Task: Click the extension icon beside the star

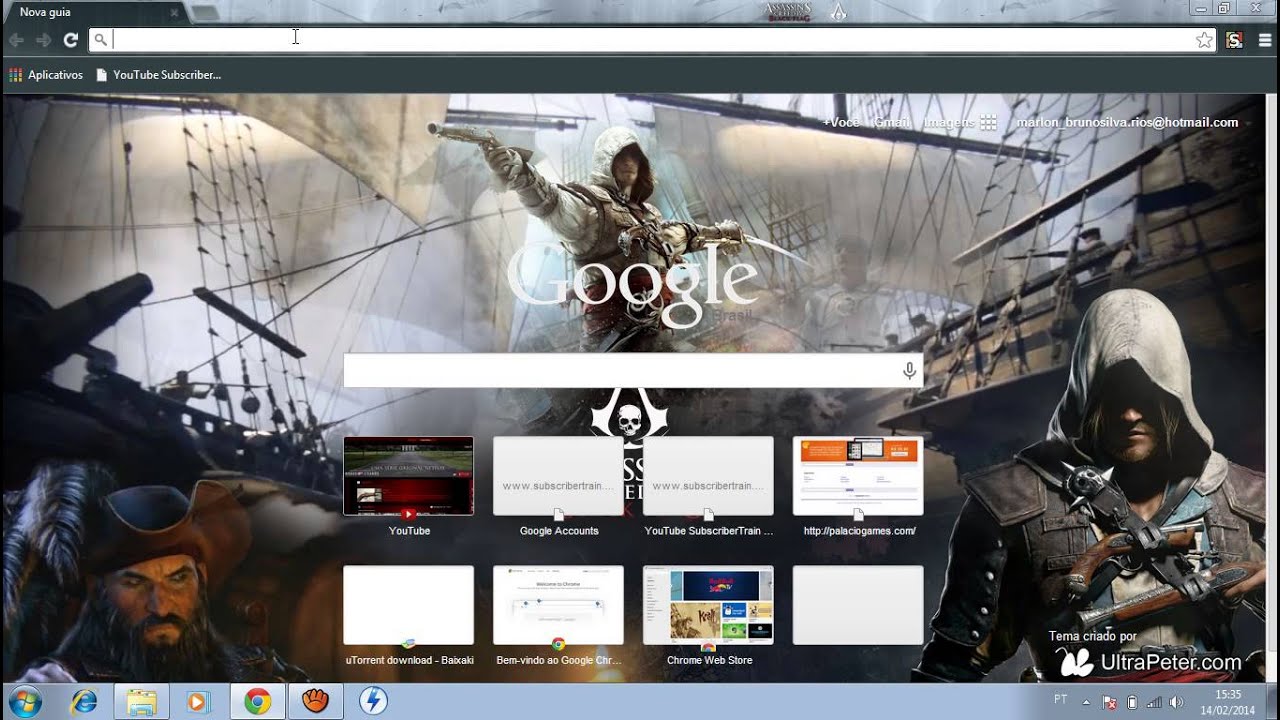Action: click(x=1235, y=40)
